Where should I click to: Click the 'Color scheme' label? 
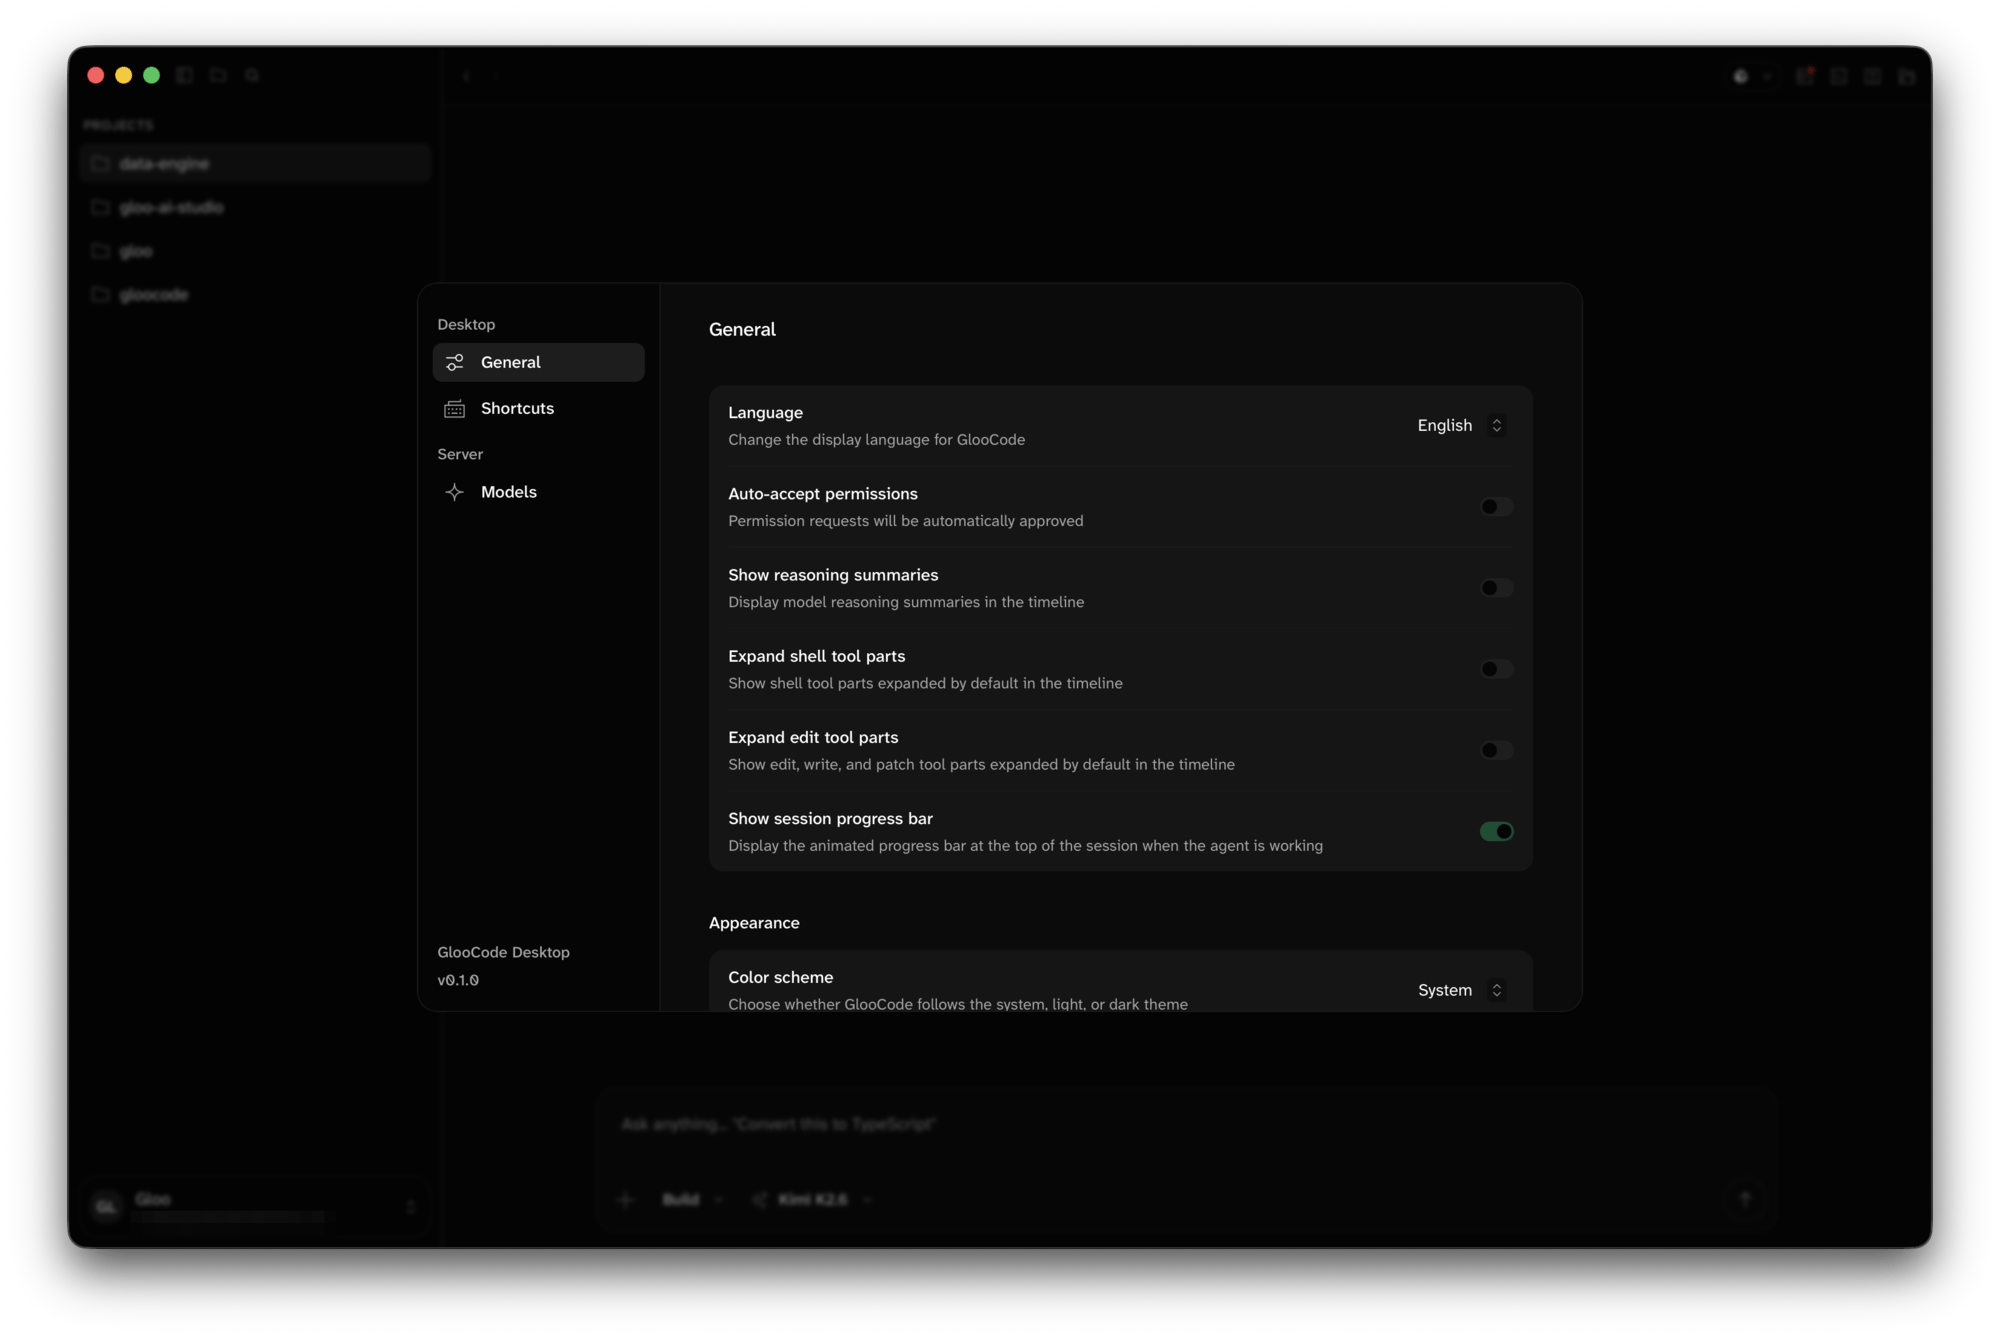pyautogui.click(x=780, y=977)
